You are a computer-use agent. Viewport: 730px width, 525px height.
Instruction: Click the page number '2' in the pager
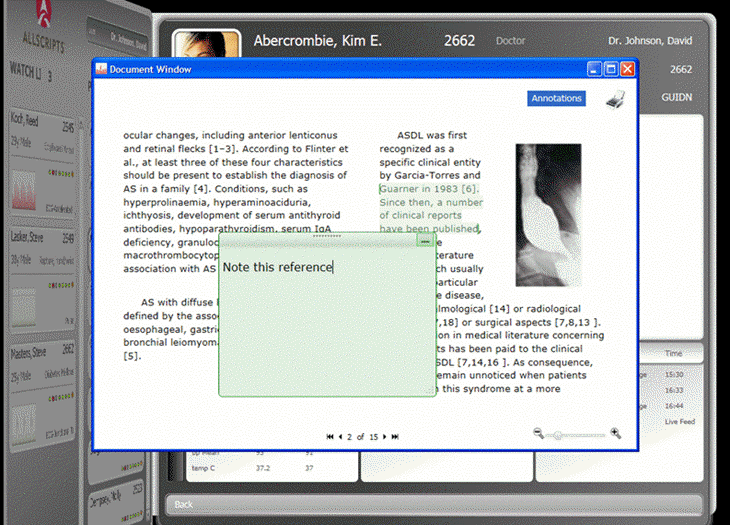point(349,437)
